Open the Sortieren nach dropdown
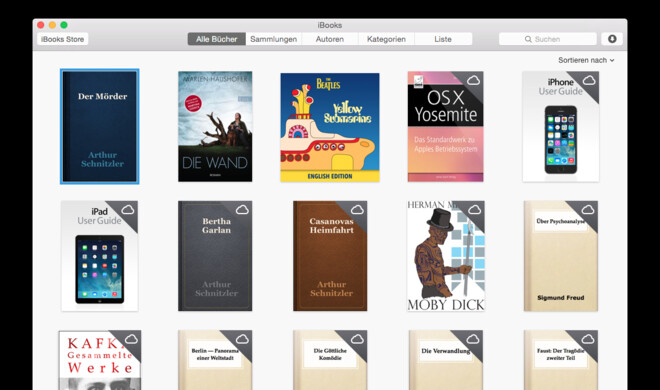The height and width of the screenshot is (390, 660). tap(586, 60)
